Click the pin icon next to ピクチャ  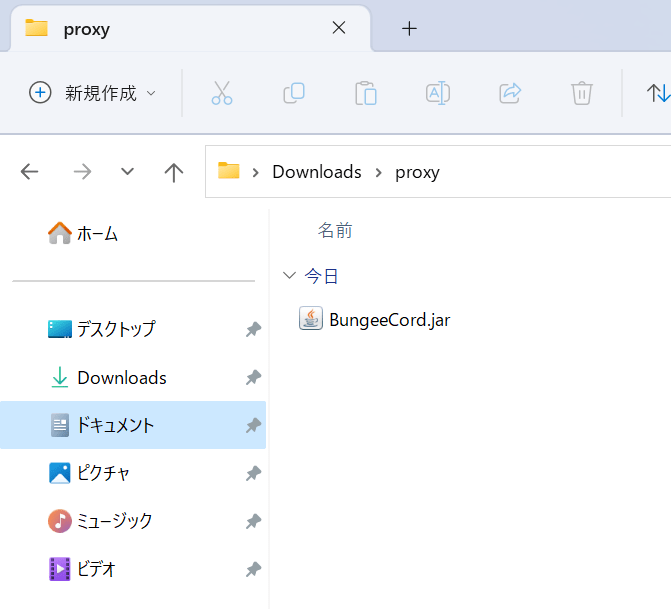(253, 474)
